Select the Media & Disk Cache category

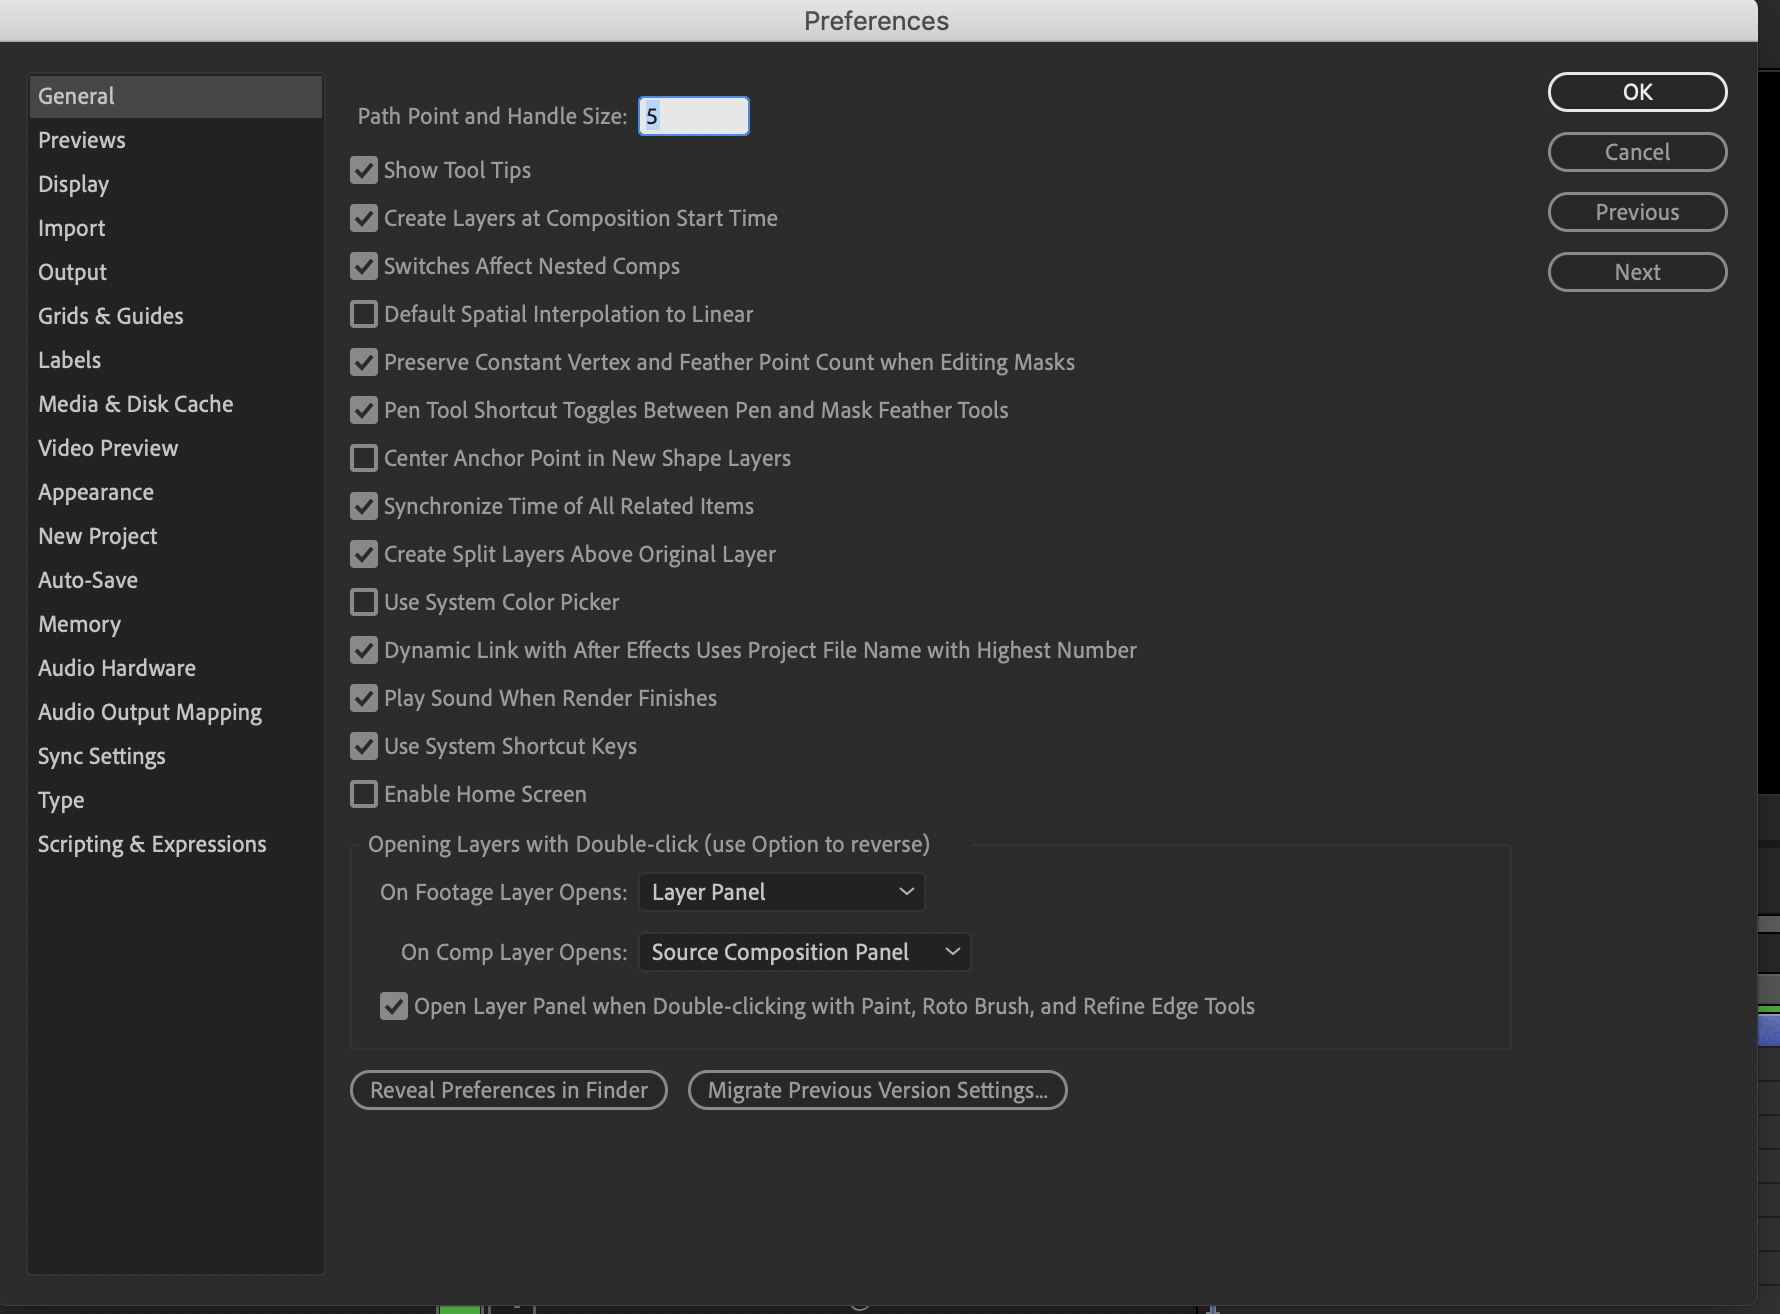click(x=136, y=403)
